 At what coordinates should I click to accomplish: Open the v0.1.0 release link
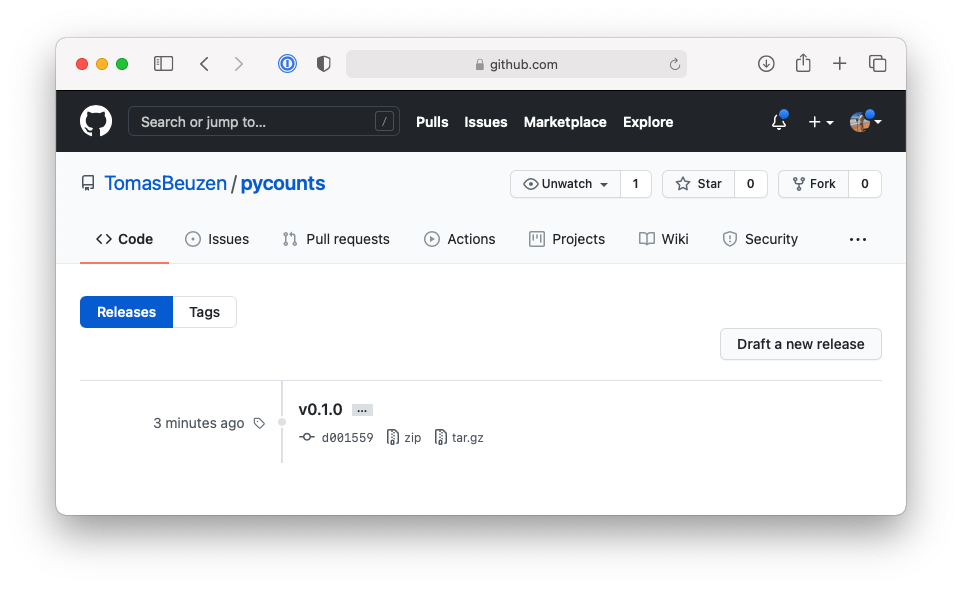pyautogui.click(x=320, y=409)
